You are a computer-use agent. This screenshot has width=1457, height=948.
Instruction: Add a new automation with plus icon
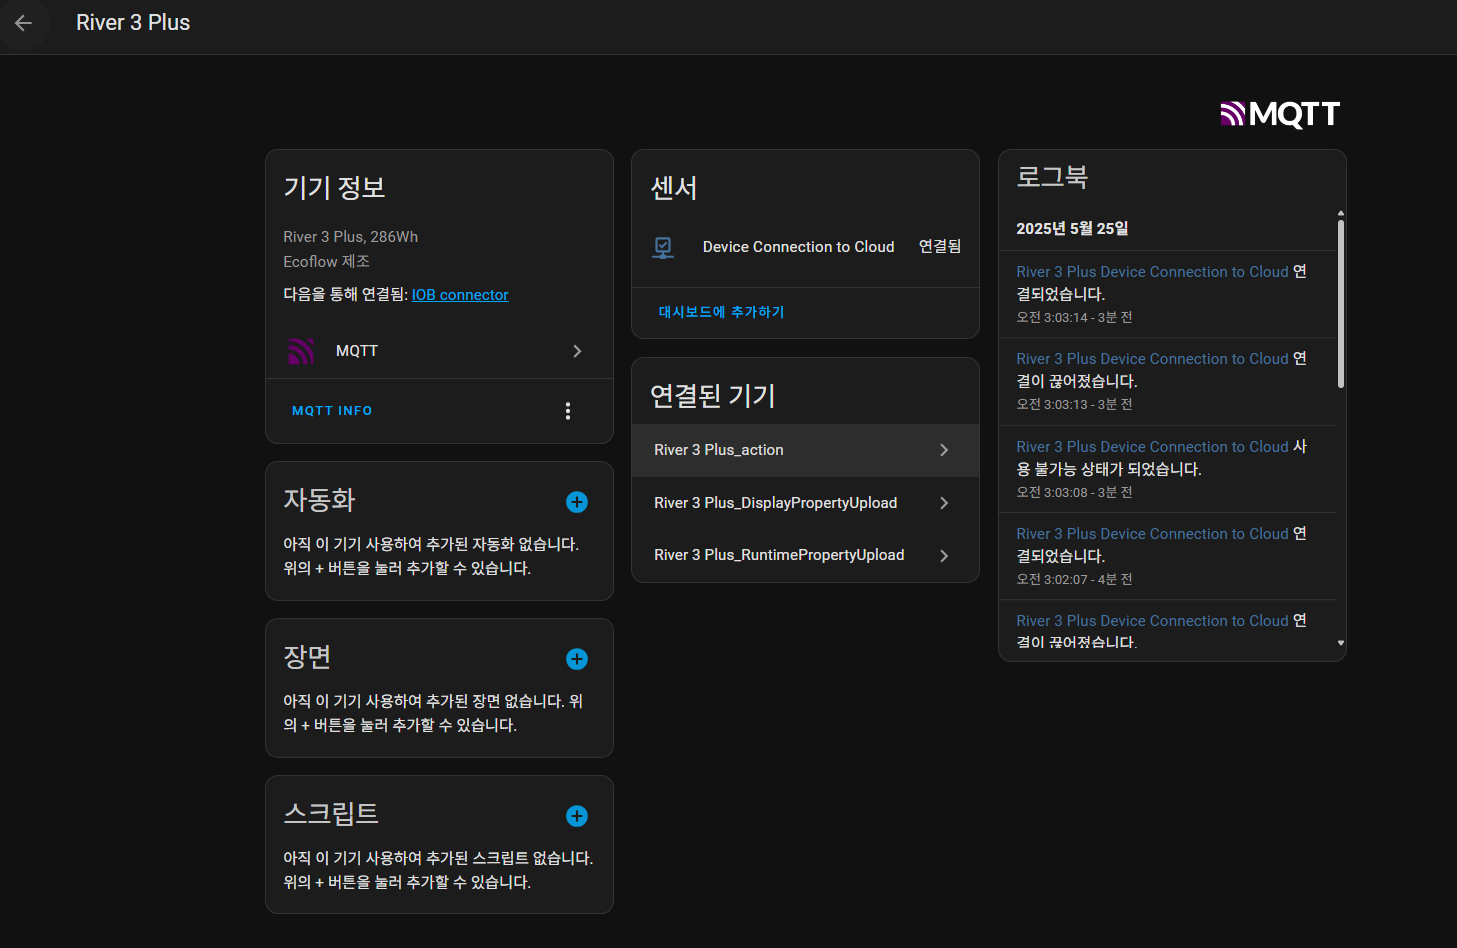[577, 502]
